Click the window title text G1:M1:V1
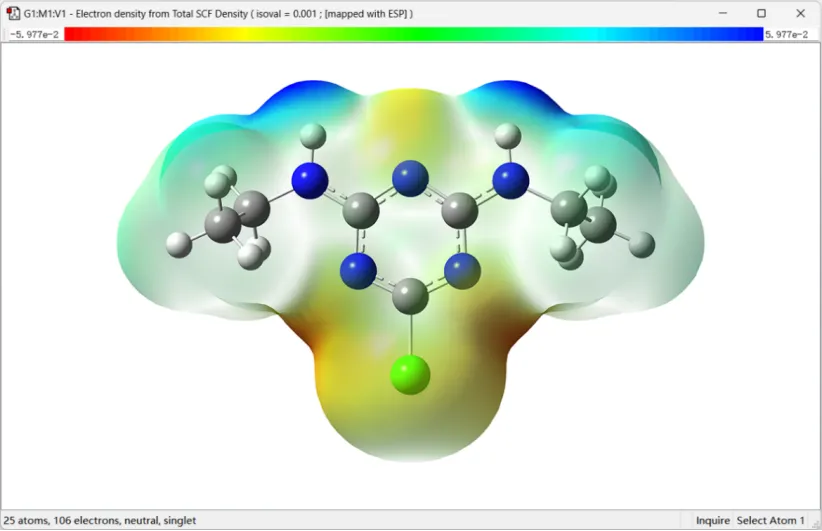Image resolution: width=822 pixels, height=531 pixels. [218, 14]
